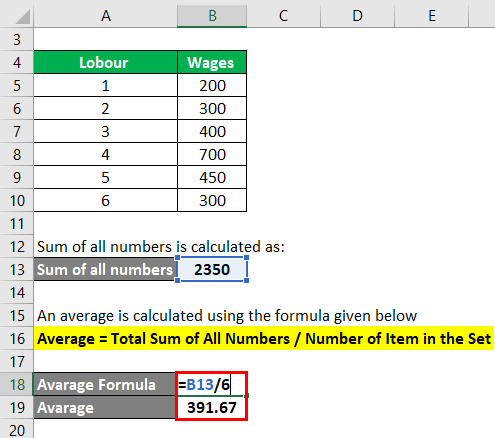Click the formula cell containing =B13/6
Image resolution: width=495 pixels, height=438 pixels.
point(212,384)
